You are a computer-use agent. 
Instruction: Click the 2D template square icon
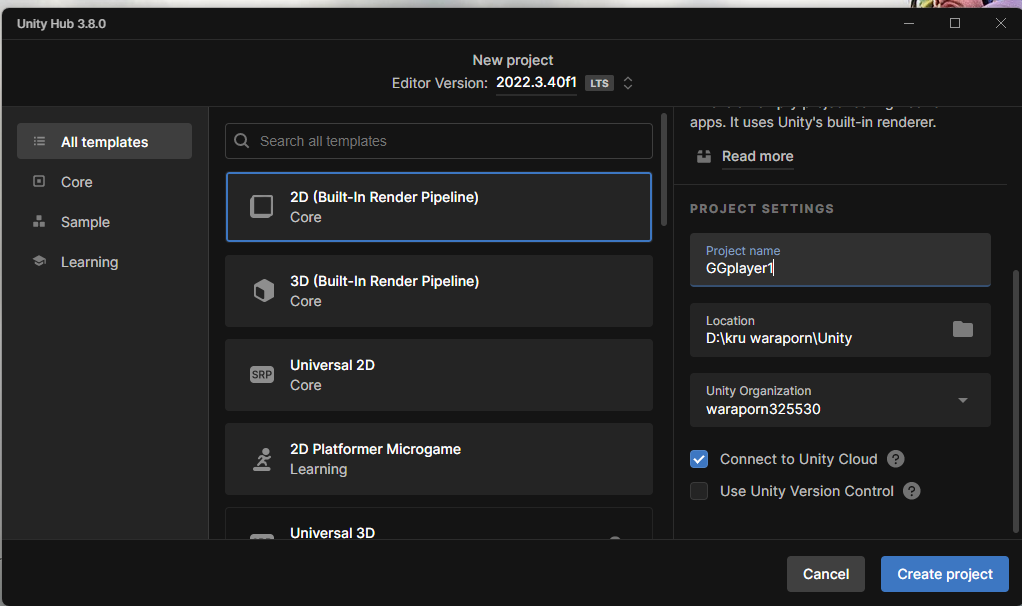click(x=261, y=207)
